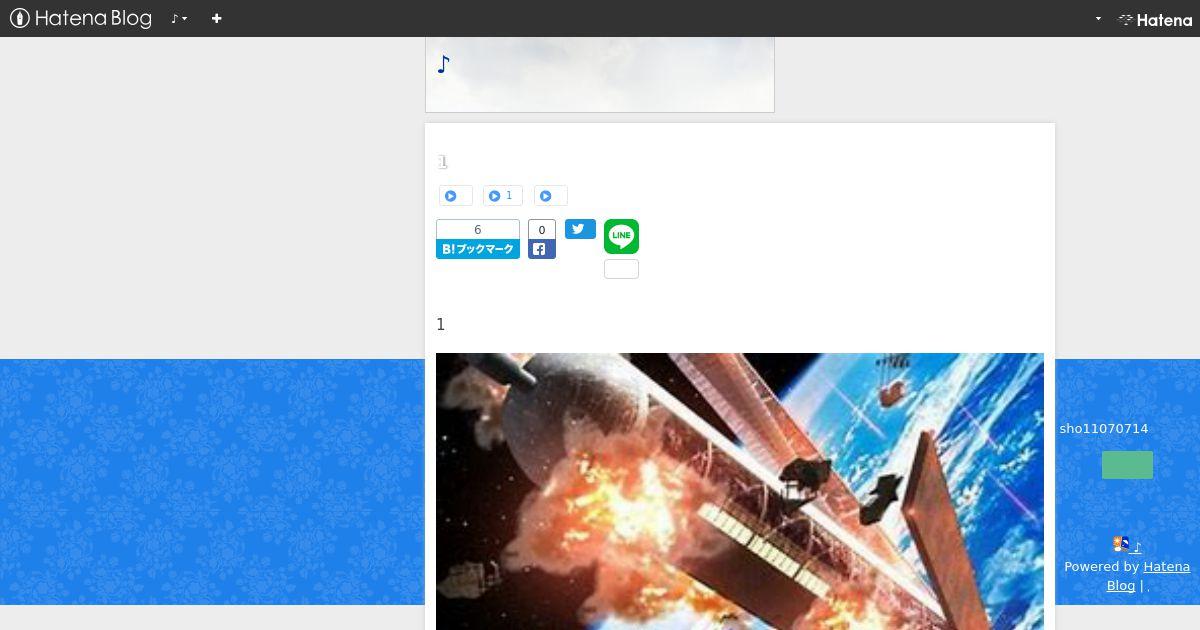Open the Hatena logo link at top right
This screenshot has height=630, width=1200.
click(x=1155, y=19)
